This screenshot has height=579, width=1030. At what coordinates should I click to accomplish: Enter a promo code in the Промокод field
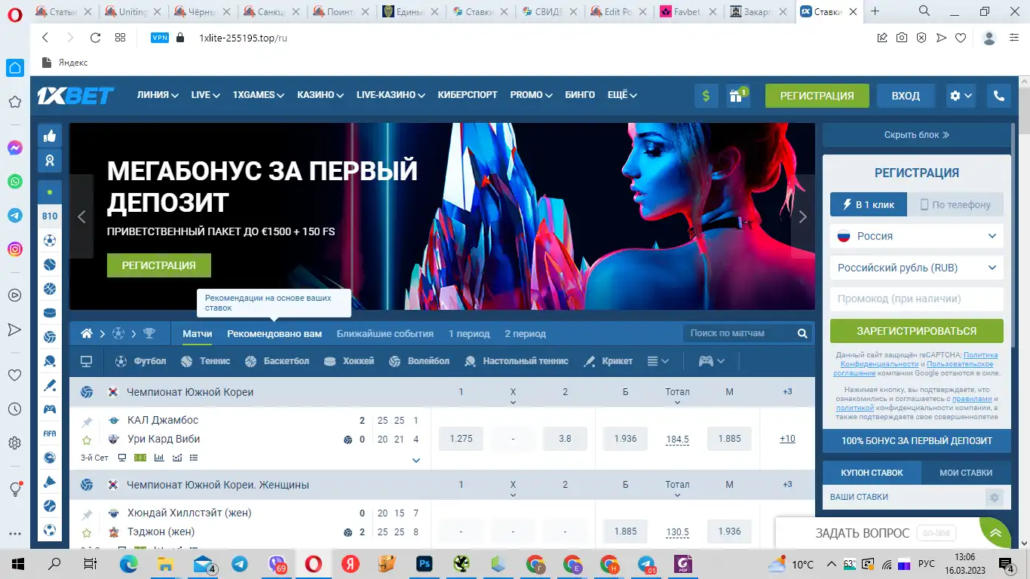tap(915, 298)
